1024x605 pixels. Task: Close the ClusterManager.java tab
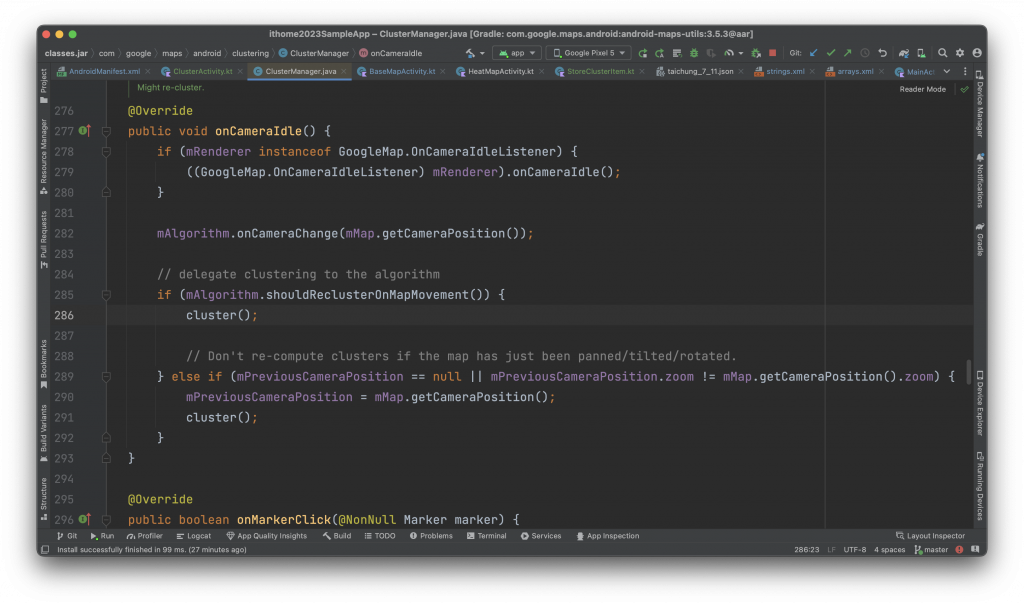tap(344, 71)
